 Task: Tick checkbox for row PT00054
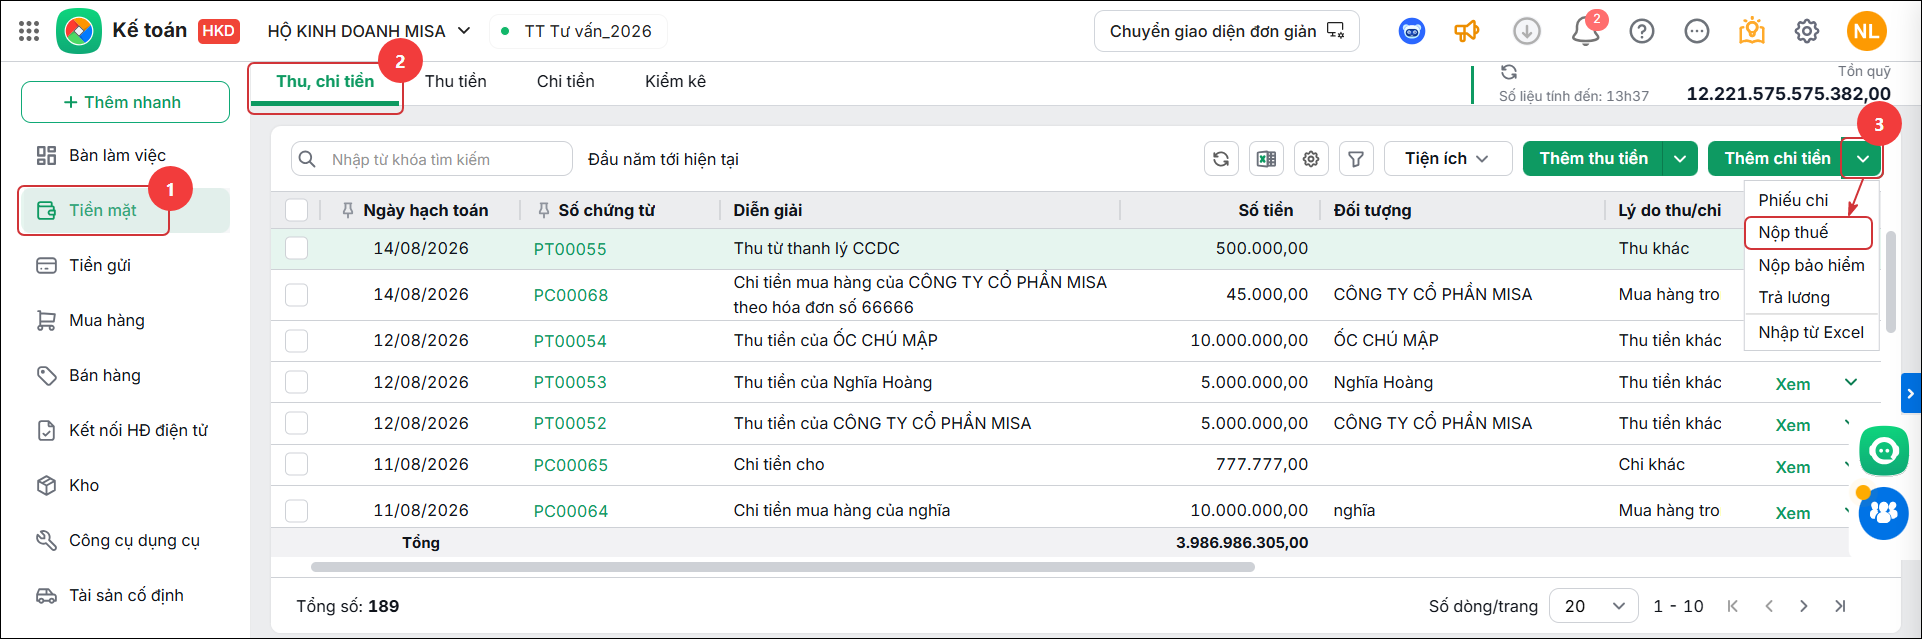(297, 340)
